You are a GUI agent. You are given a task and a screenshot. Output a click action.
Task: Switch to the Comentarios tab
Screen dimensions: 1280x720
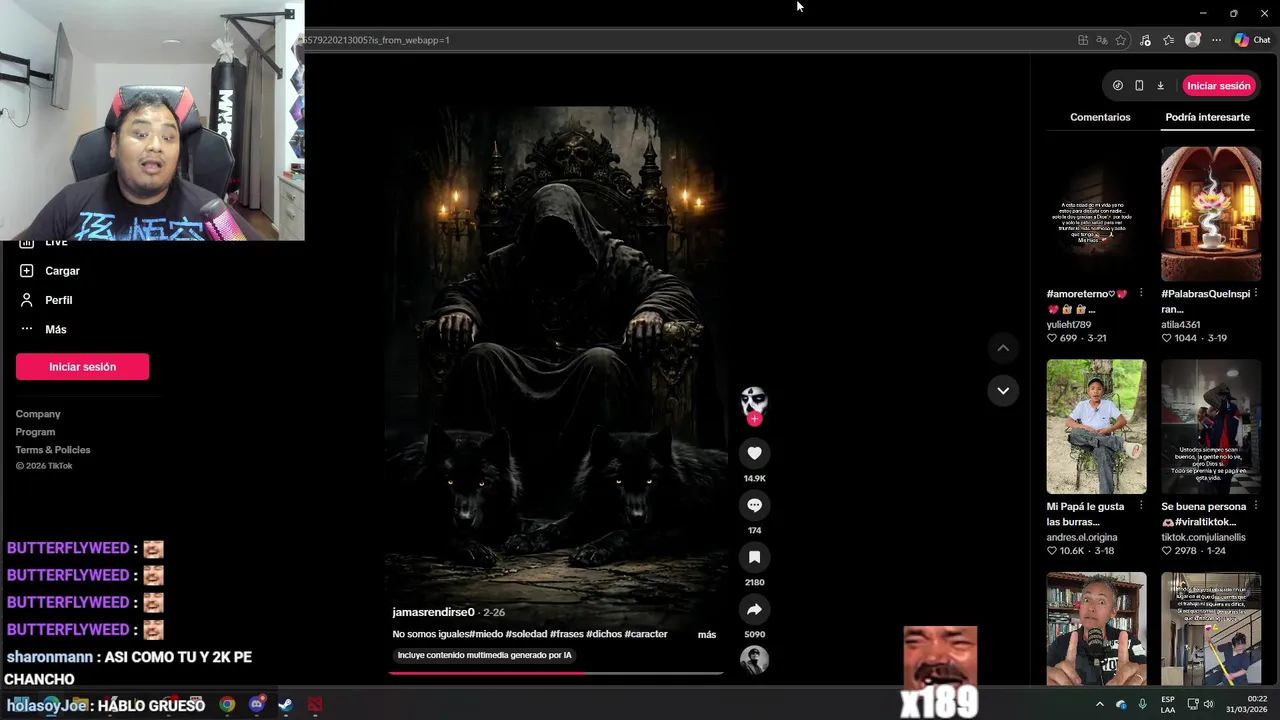pos(1100,117)
